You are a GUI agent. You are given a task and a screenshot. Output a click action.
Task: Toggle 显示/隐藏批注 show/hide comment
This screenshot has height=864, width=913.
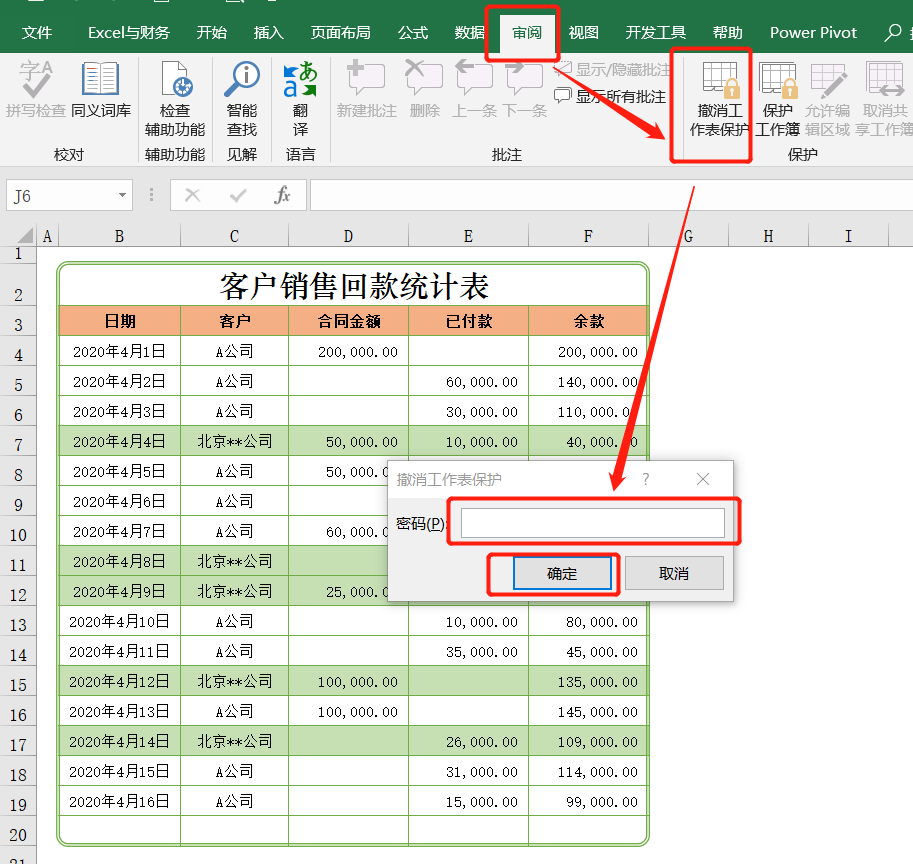(x=611, y=70)
